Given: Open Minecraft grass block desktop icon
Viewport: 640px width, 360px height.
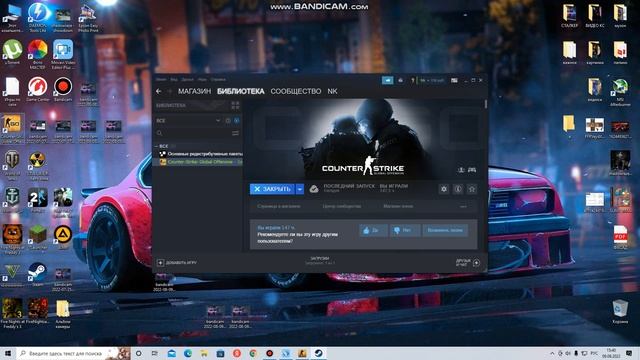Looking at the screenshot, I should pos(38,237).
